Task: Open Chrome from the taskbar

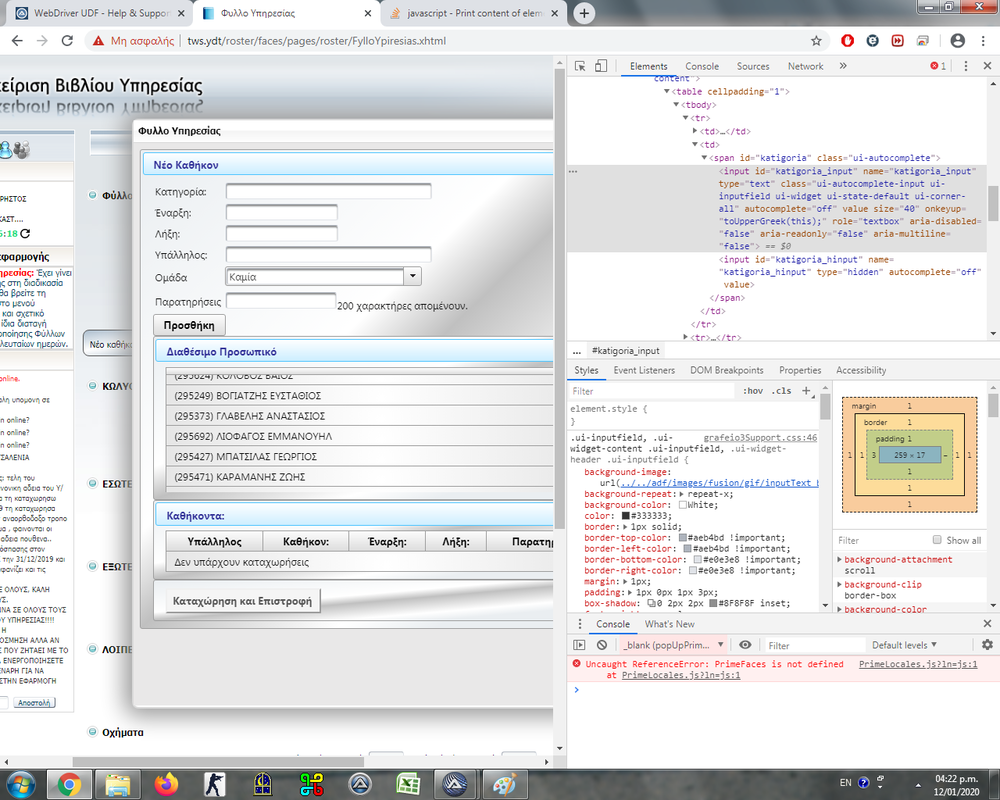Action: 70,784
